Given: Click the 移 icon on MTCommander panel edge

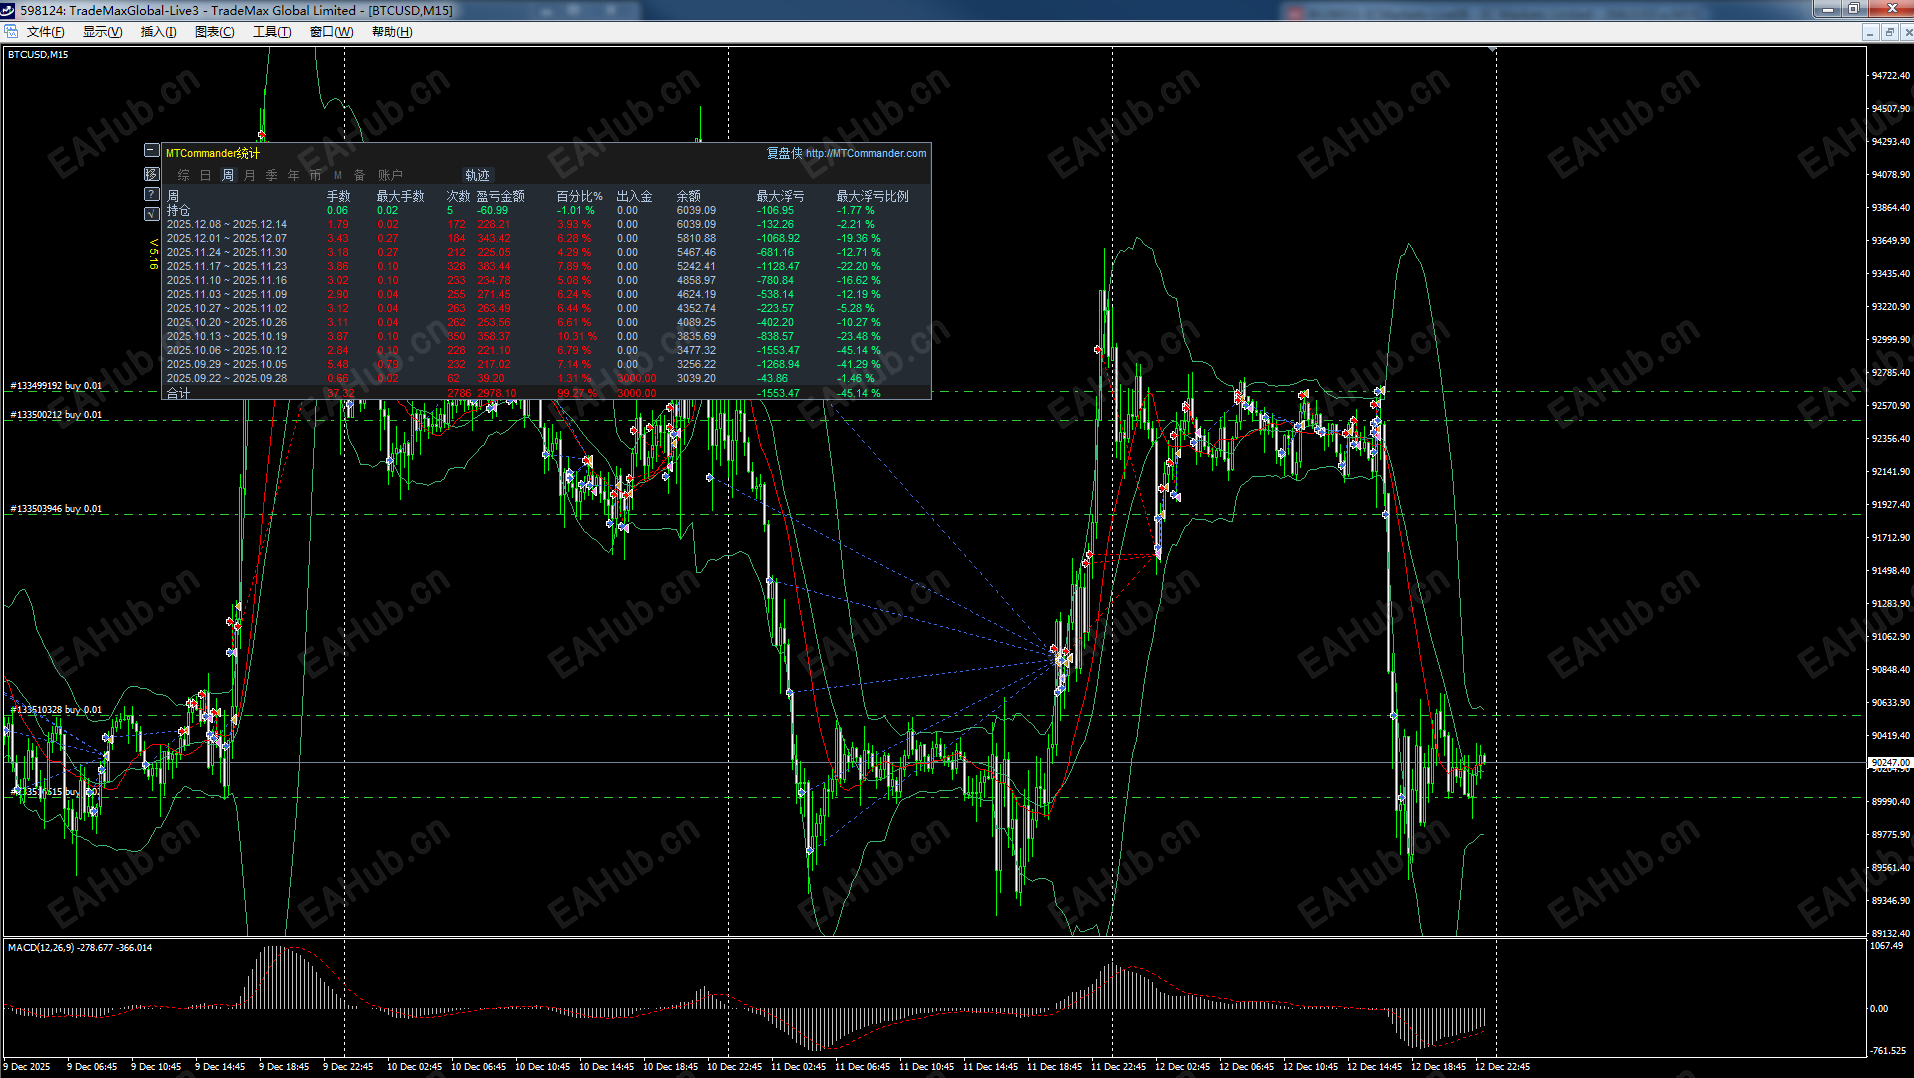Looking at the screenshot, I should [x=151, y=174].
